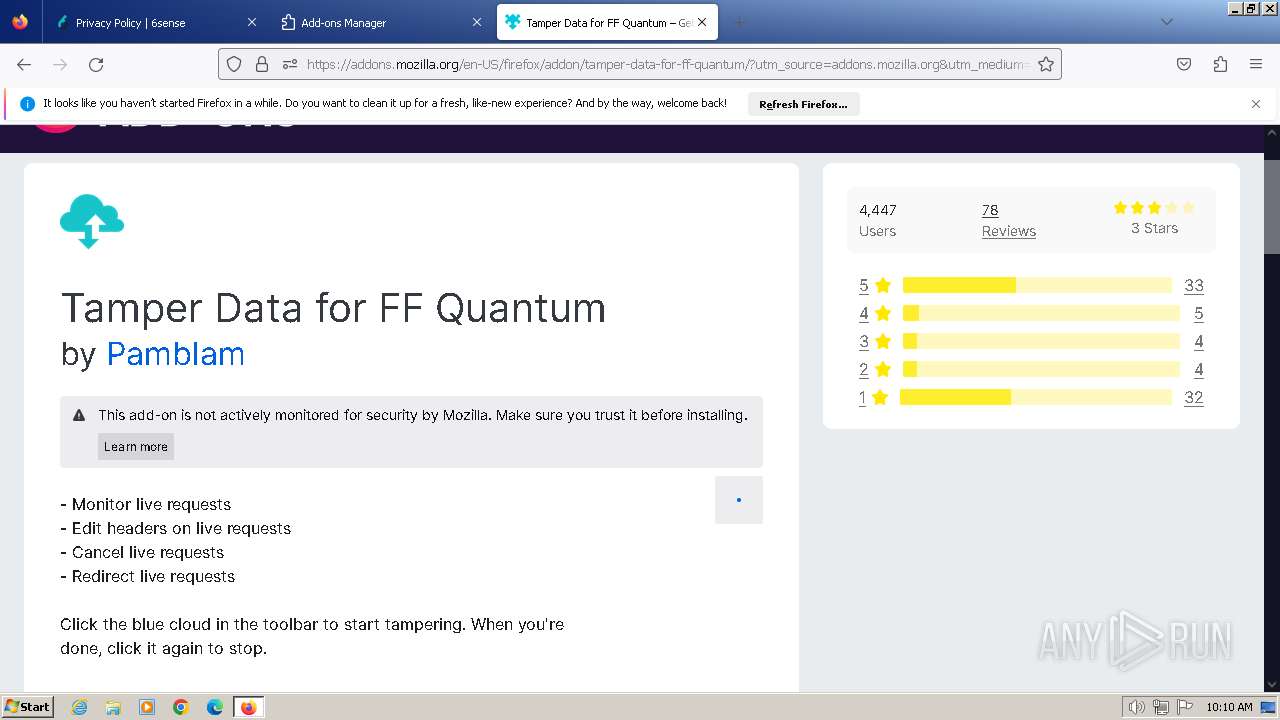Close the Tamper Data tab
This screenshot has width=1280, height=720.
click(x=702, y=22)
